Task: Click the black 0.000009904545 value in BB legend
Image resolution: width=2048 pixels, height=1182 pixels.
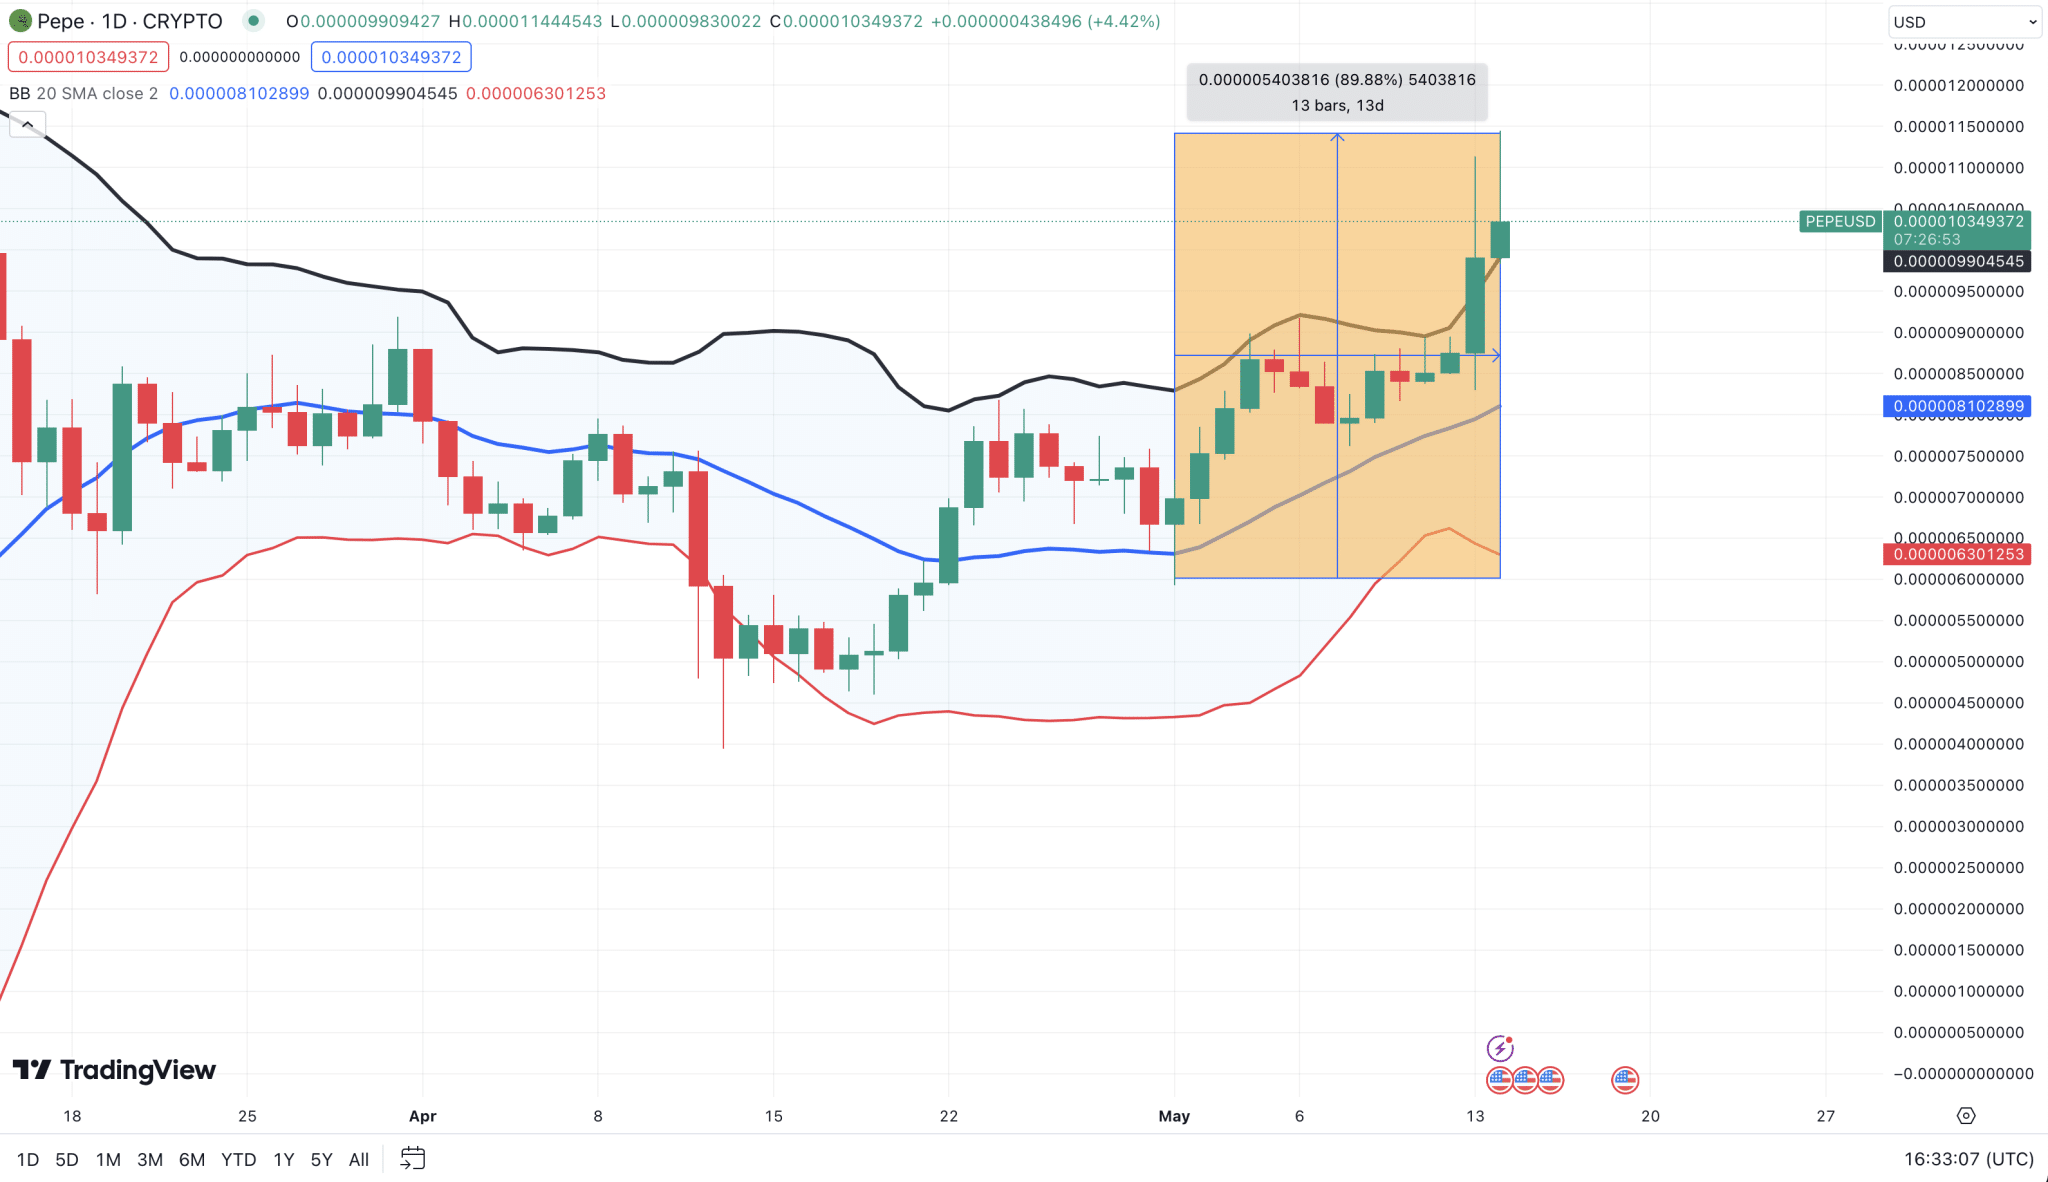Action: click(x=388, y=93)
